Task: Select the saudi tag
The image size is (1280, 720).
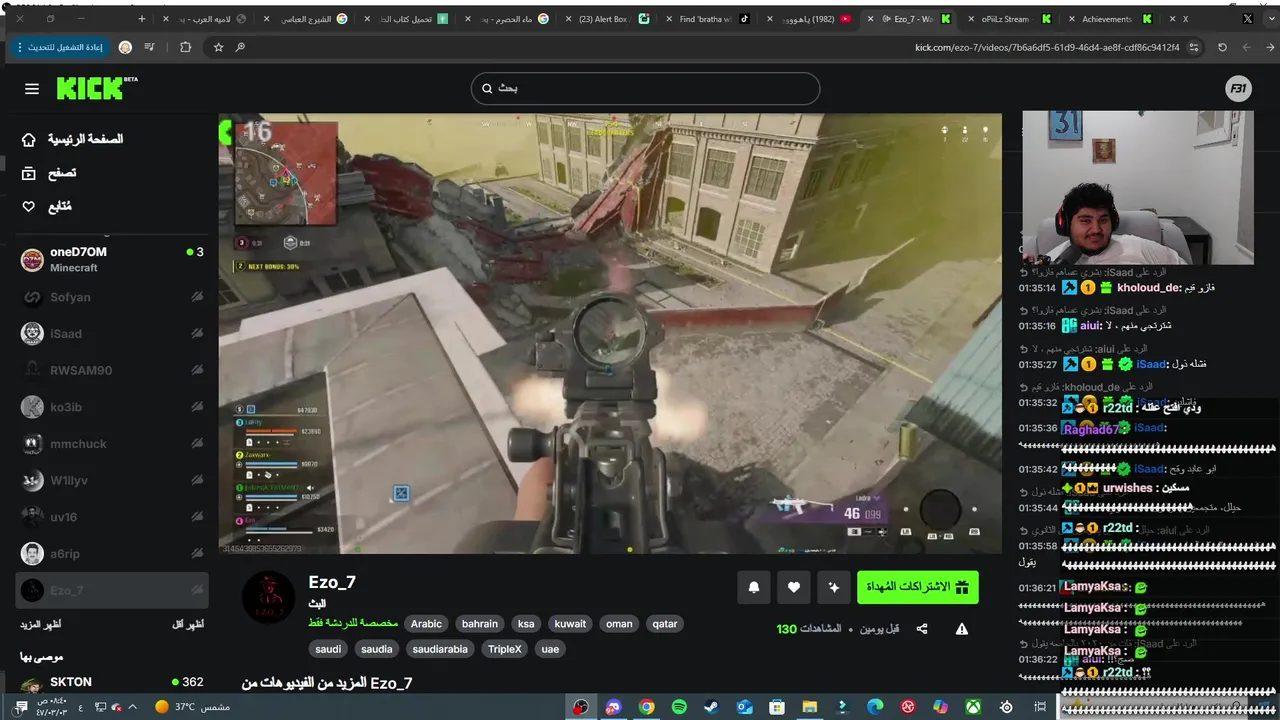Action: [328, 649]
